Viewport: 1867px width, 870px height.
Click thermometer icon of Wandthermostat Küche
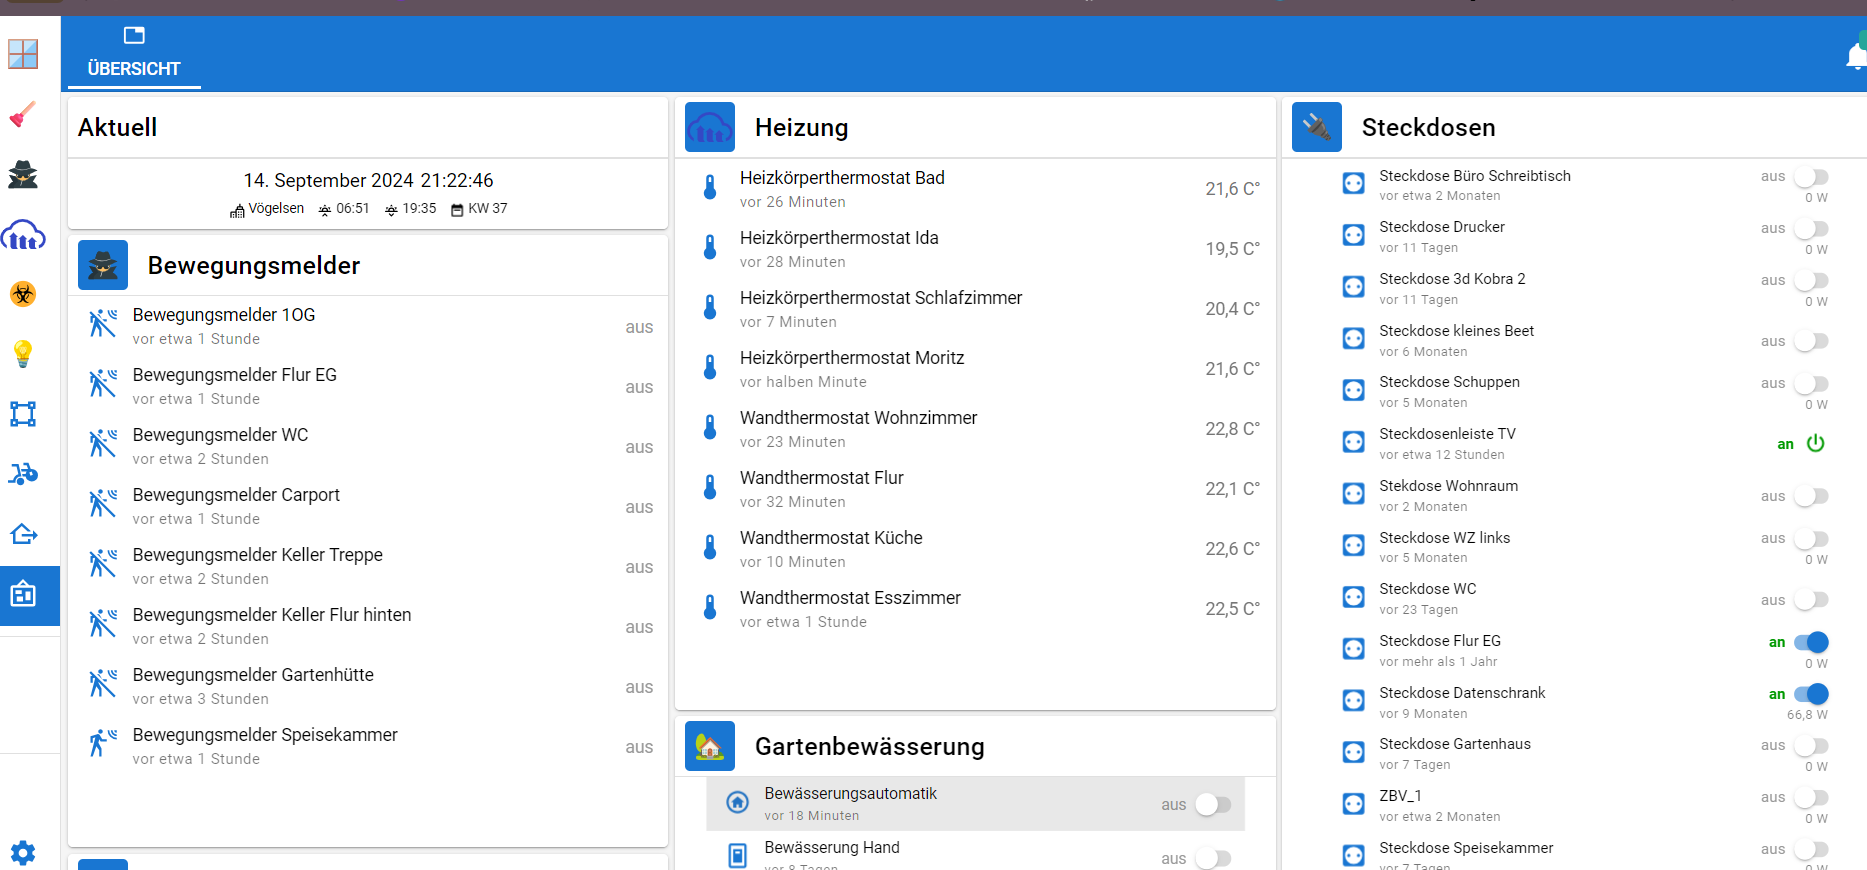(x=710, y=547)
